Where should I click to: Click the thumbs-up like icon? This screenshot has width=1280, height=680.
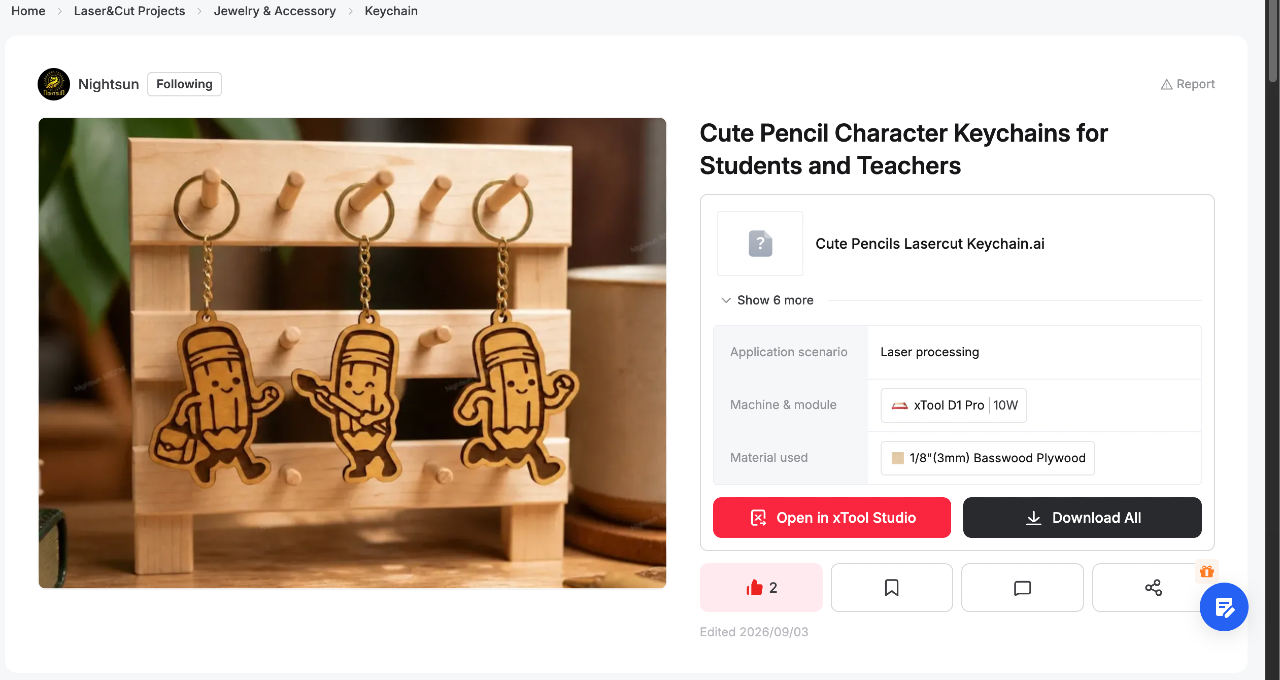(x=754, y=588)
